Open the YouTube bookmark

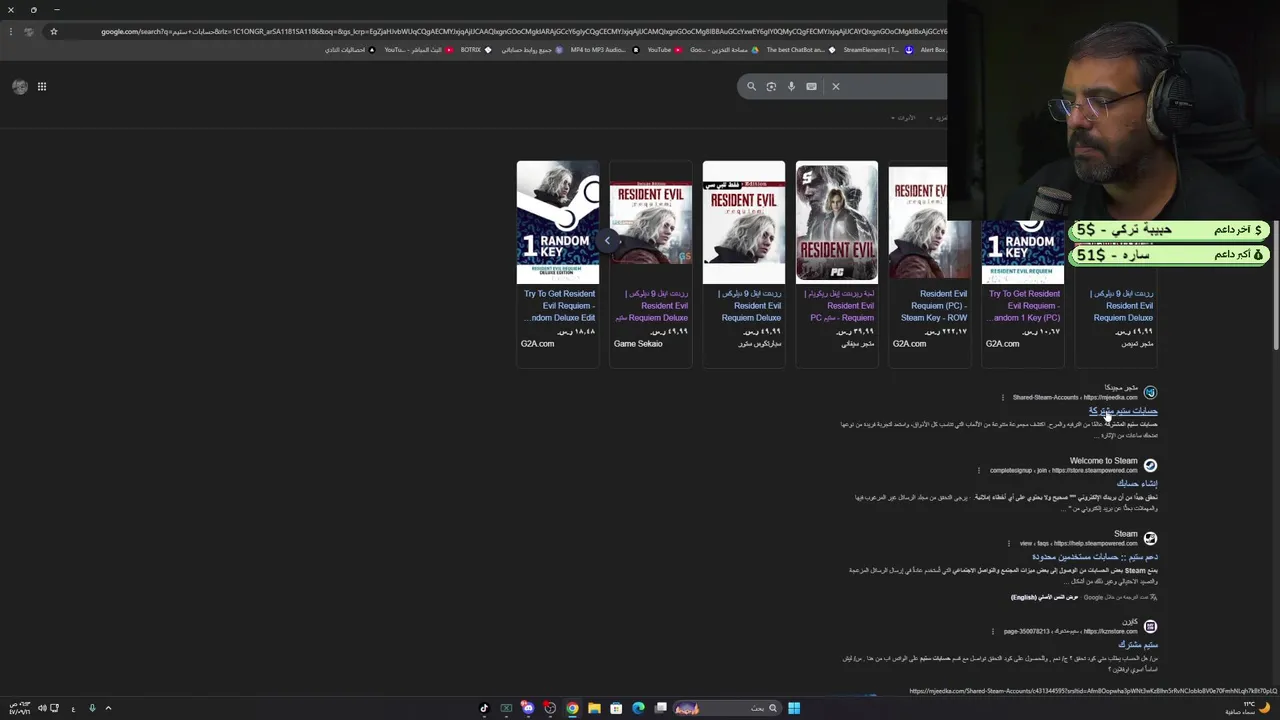(x=664, y=50)
